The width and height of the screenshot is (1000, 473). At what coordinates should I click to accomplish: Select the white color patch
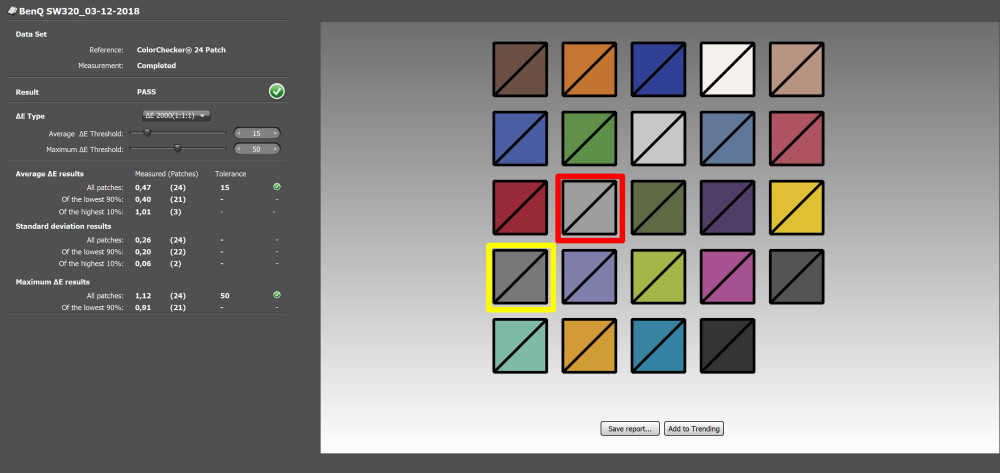[x=728, y=69]
